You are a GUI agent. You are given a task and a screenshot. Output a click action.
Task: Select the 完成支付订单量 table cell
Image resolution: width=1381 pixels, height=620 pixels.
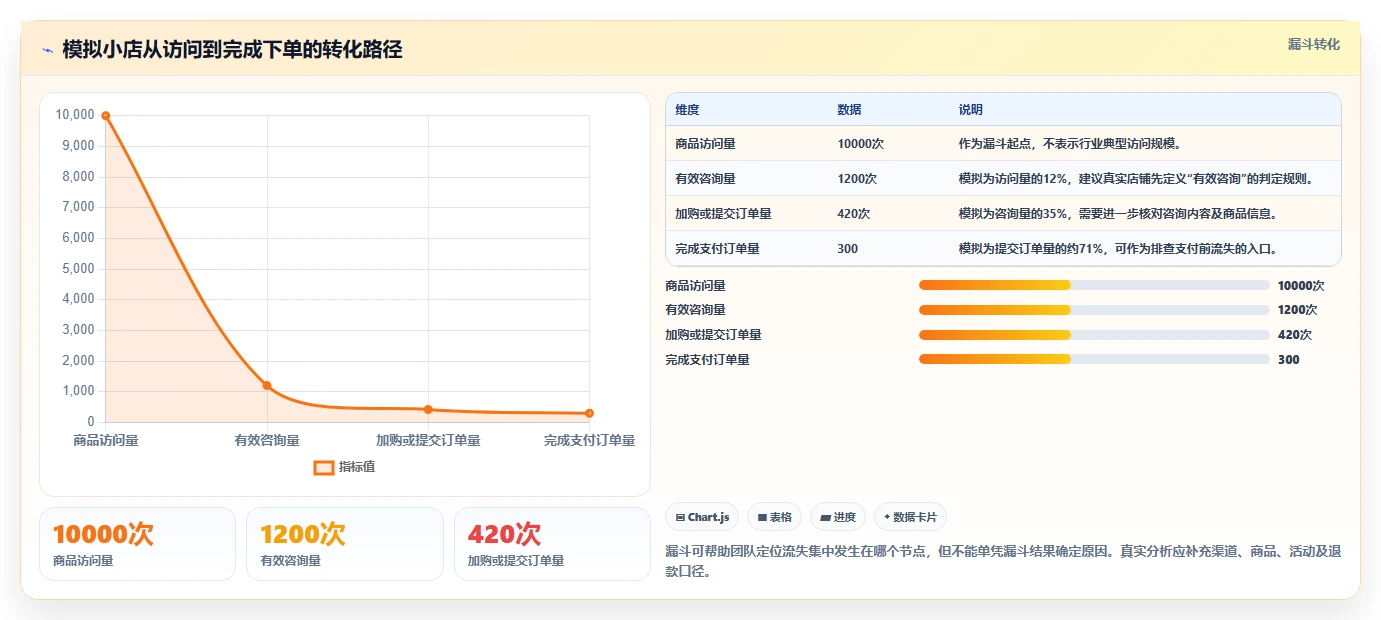pos(717,249)
